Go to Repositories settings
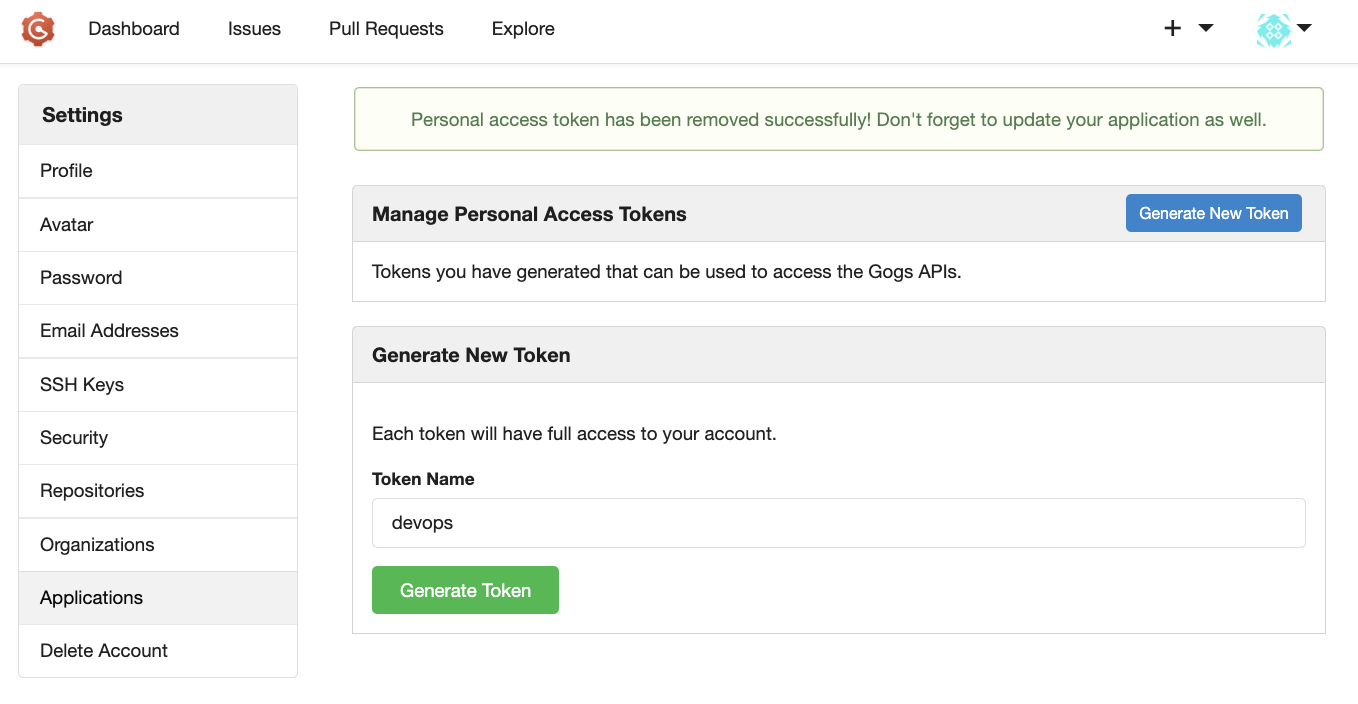This screenshot has height=704, width=1358. tap(92, 491)
